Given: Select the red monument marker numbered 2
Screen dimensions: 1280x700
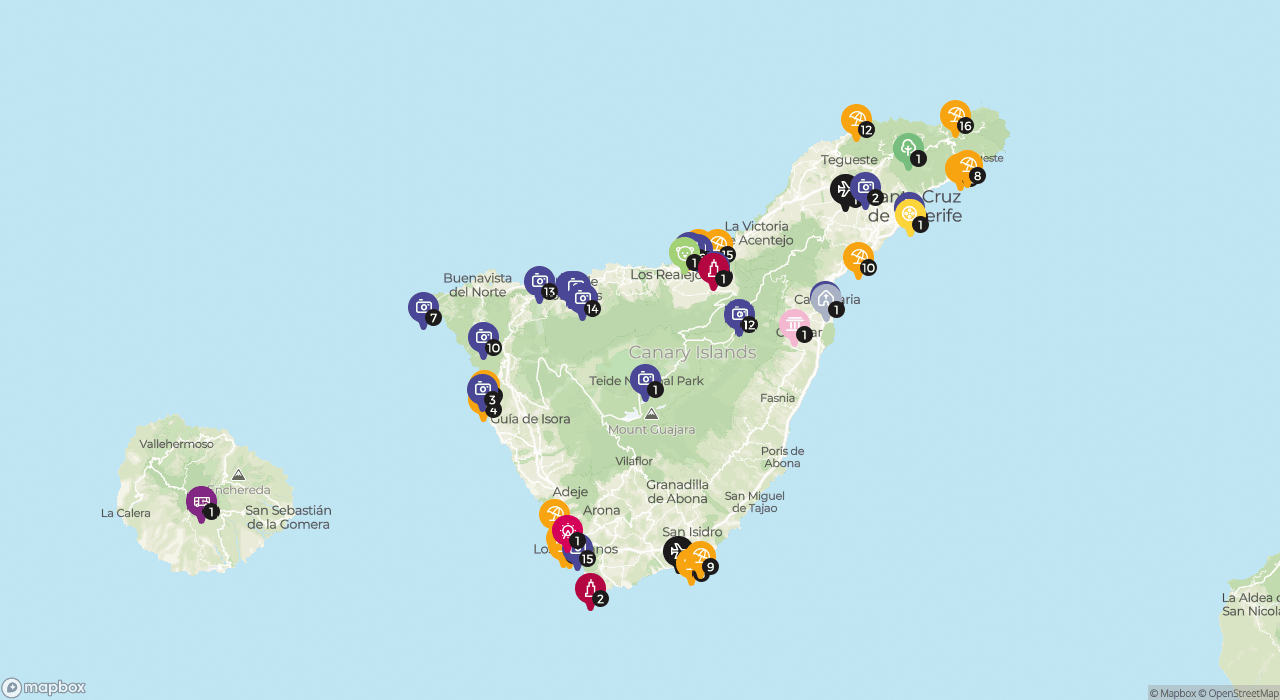Looking at the screenshot, I should click(590, 588).
